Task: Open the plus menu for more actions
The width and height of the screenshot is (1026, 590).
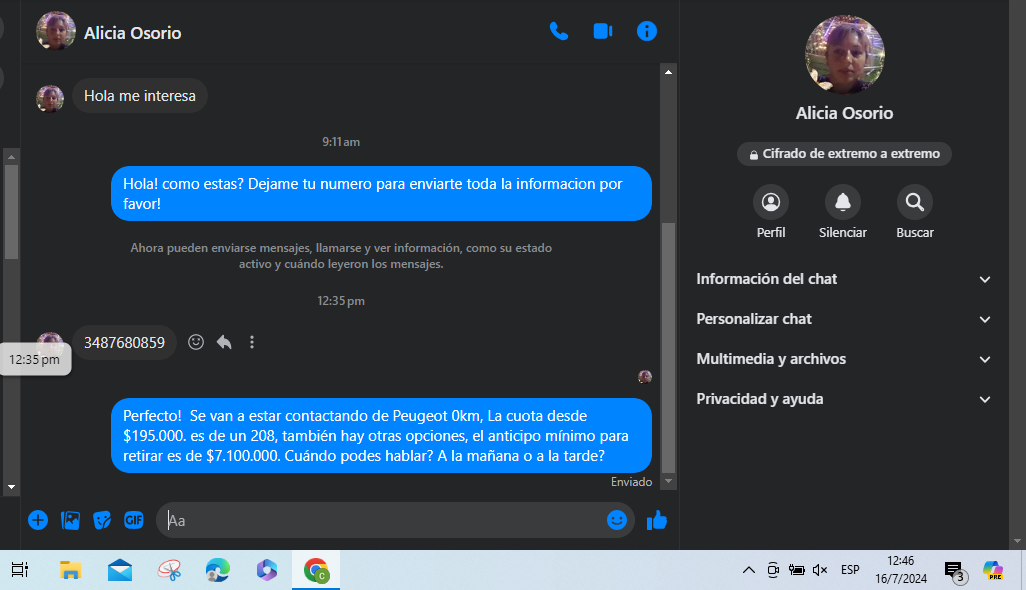Action: click(38, 520)
